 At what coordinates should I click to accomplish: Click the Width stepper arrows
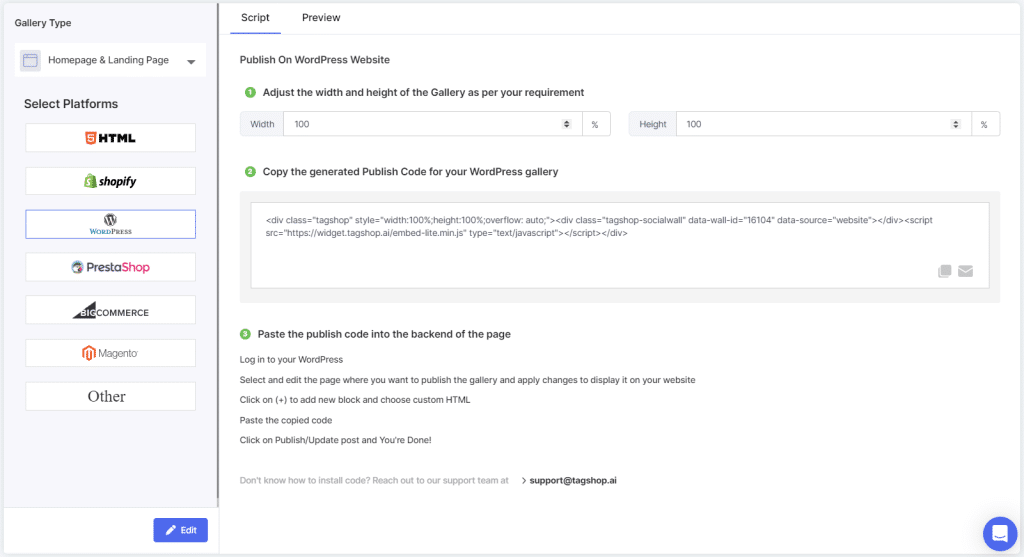pyautogui.click(x=567, y=124)
